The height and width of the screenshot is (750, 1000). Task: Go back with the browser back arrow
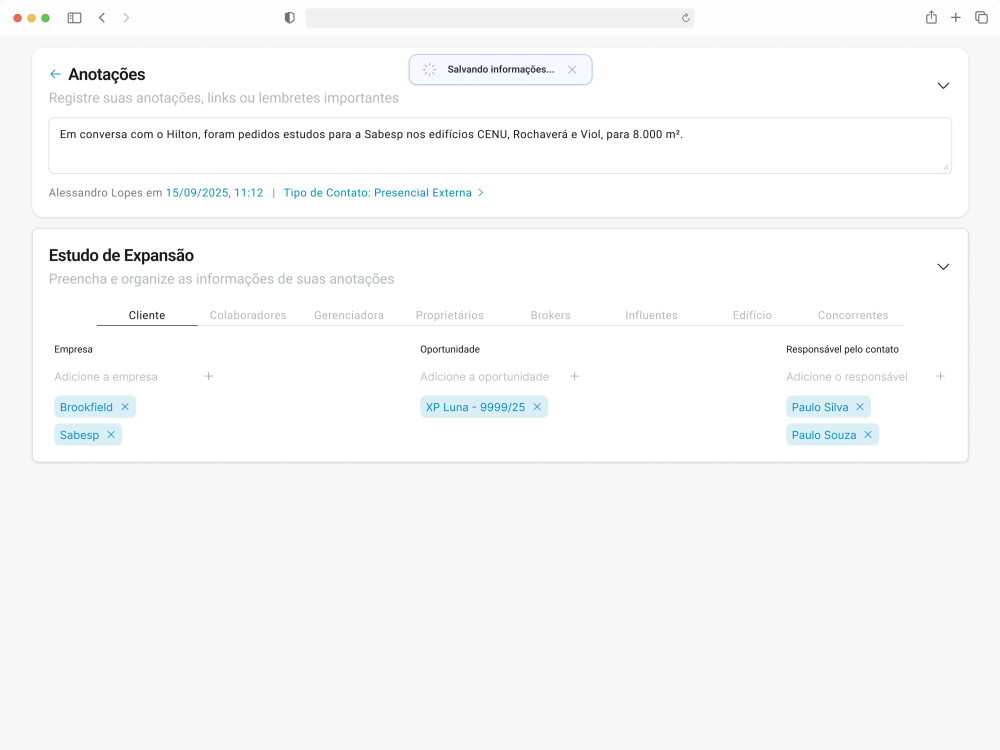point(102,18)
